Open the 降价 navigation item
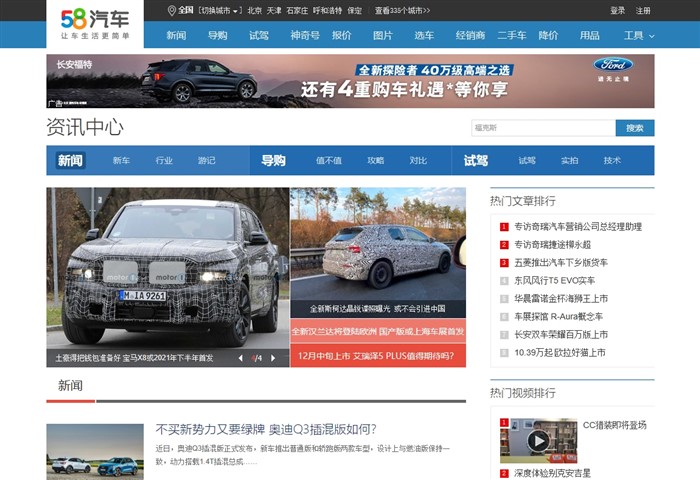The height and width of the screenshot is (480, 700). click(x=548, y=35)
